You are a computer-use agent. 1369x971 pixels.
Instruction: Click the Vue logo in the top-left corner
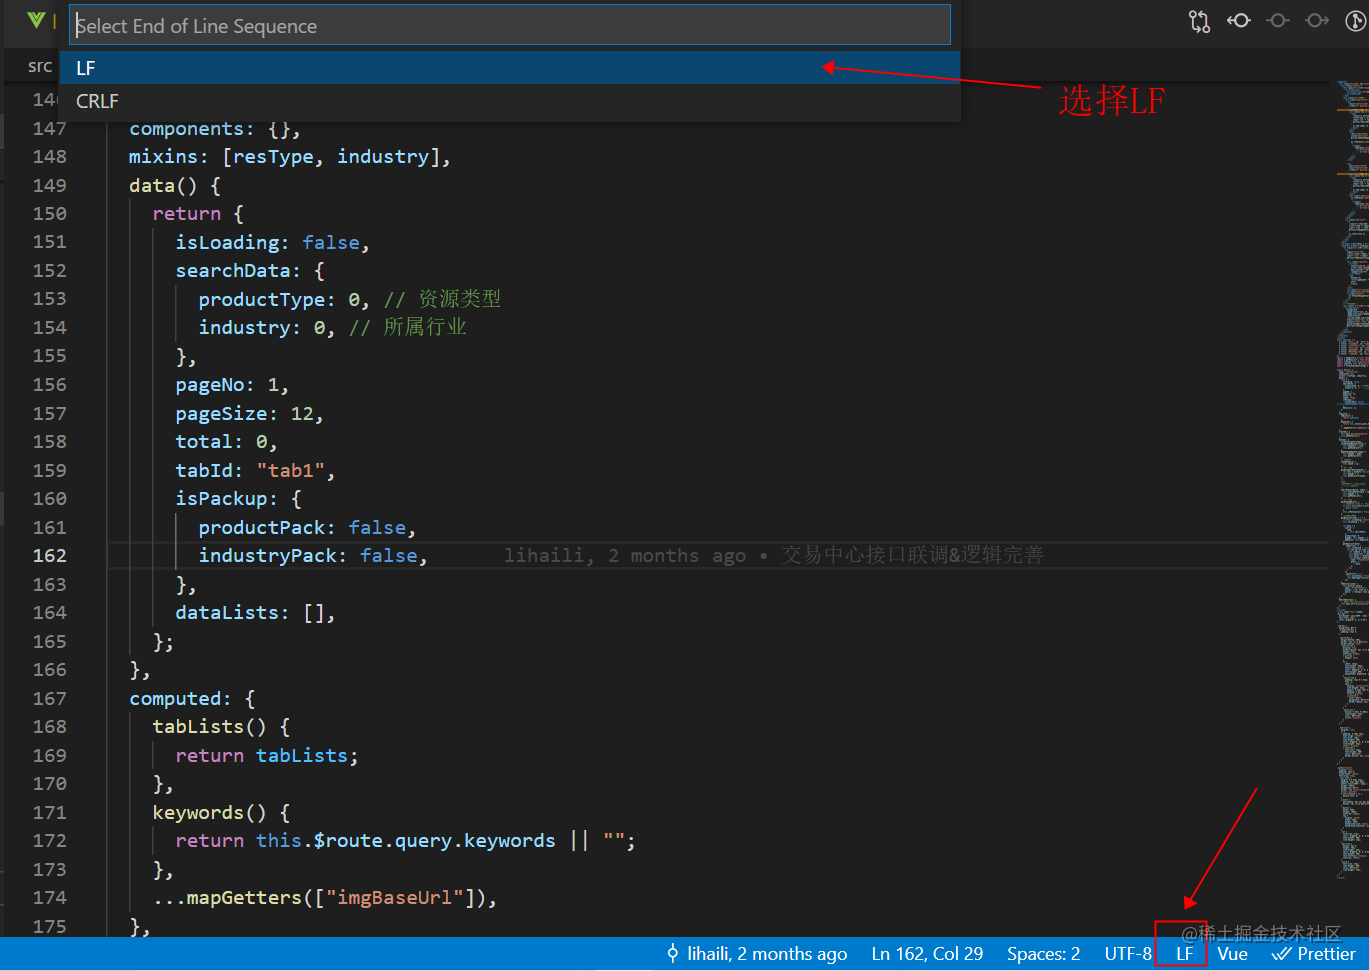click(x=36, y=20)
